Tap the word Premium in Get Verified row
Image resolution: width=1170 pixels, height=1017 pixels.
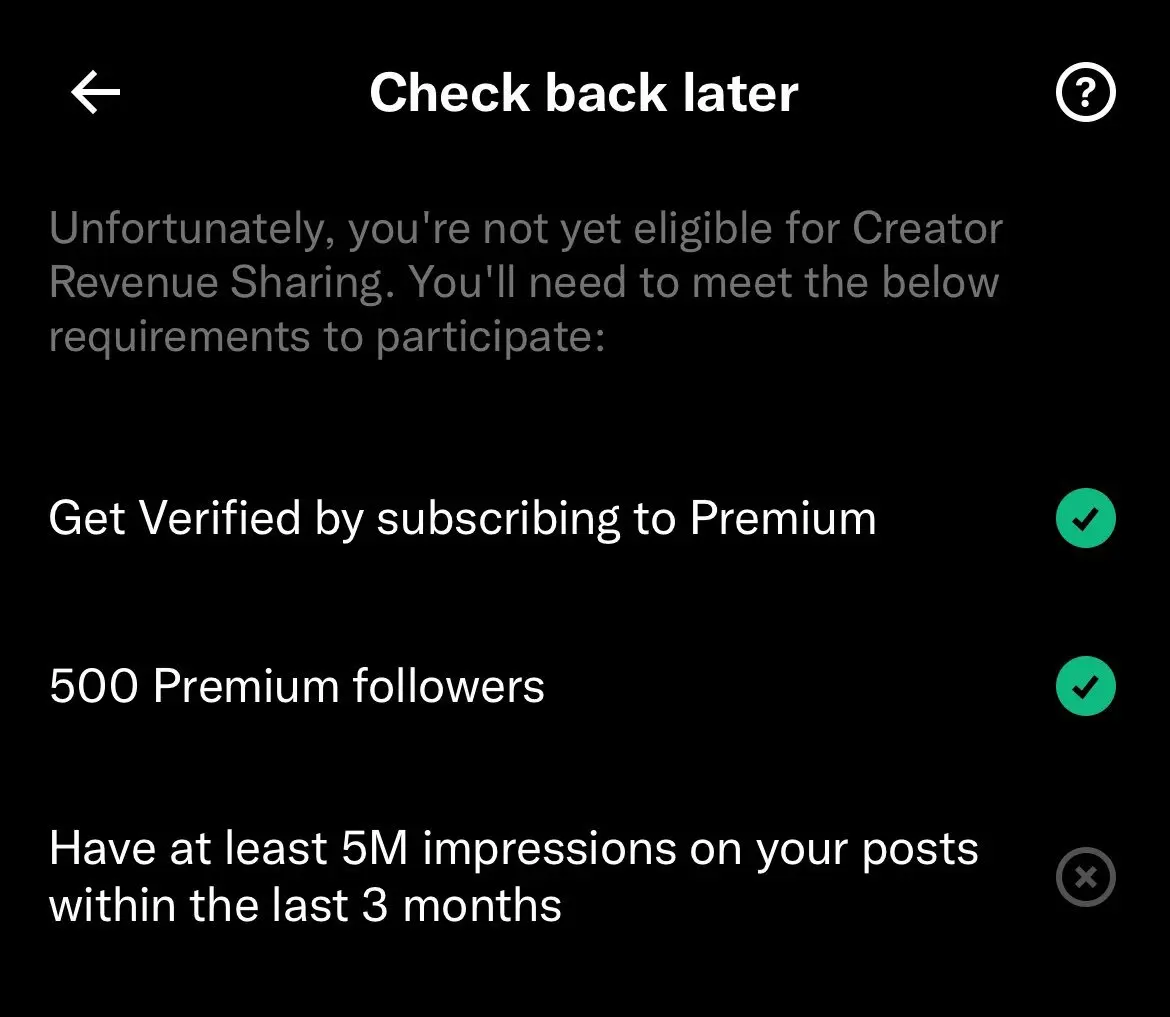click(783, 517)
